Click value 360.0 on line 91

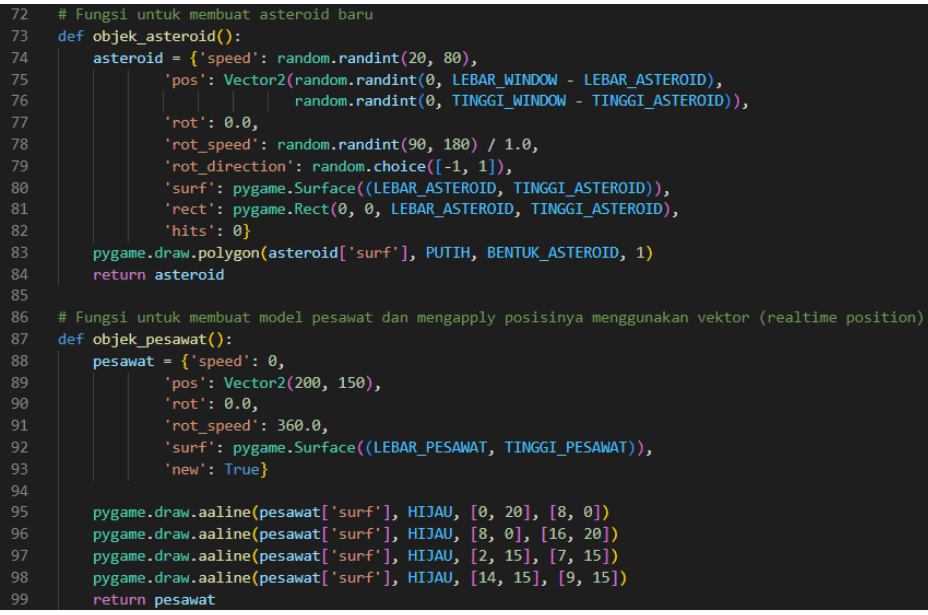coord(298,426)
